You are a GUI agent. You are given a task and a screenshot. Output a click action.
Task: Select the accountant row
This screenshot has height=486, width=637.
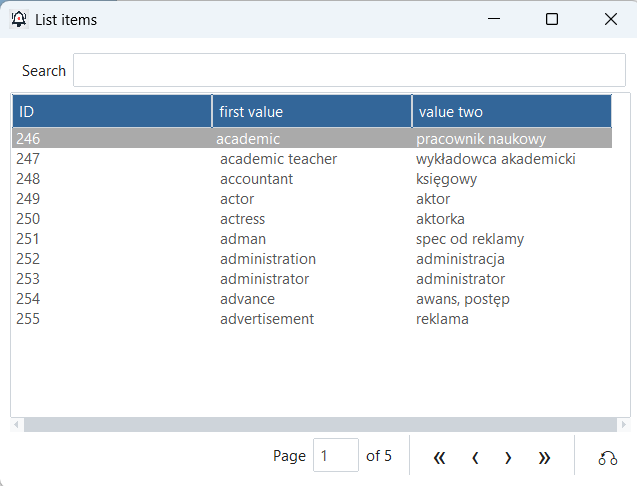[x=256, y=179]
